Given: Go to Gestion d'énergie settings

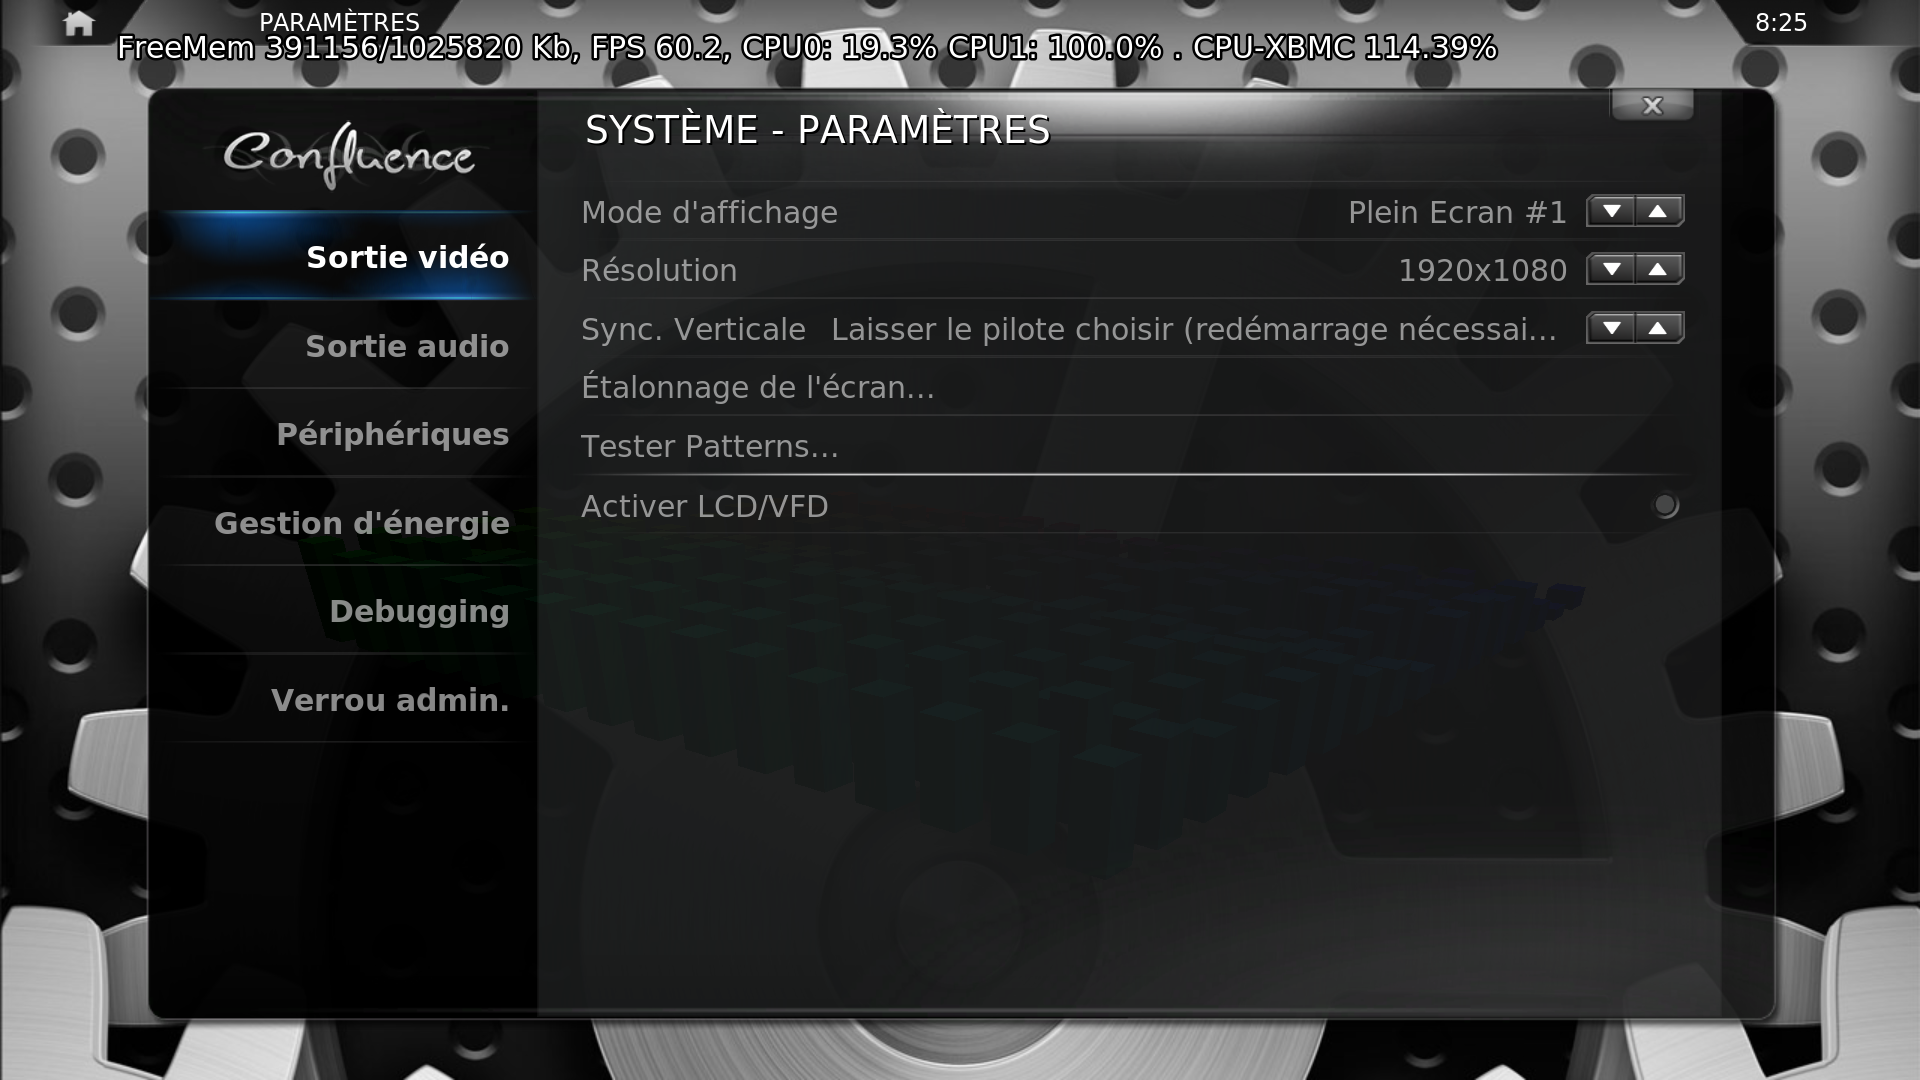Looking at the screenshot, I should pyautogui.click(x=343, y=523).
